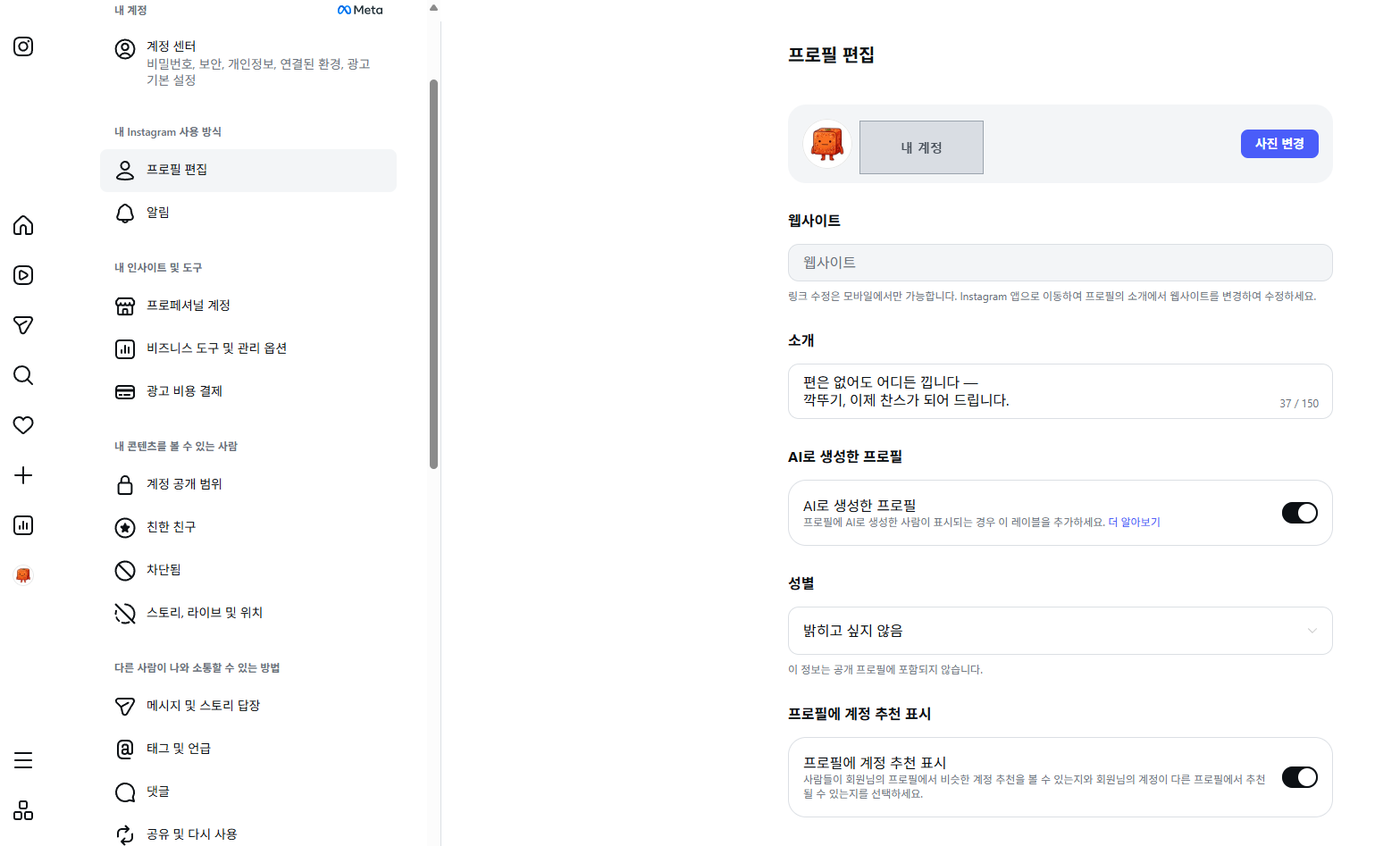Click the 내 계정 username box
The height and width of the screenshot is (846, 1400).
point(921,147)
